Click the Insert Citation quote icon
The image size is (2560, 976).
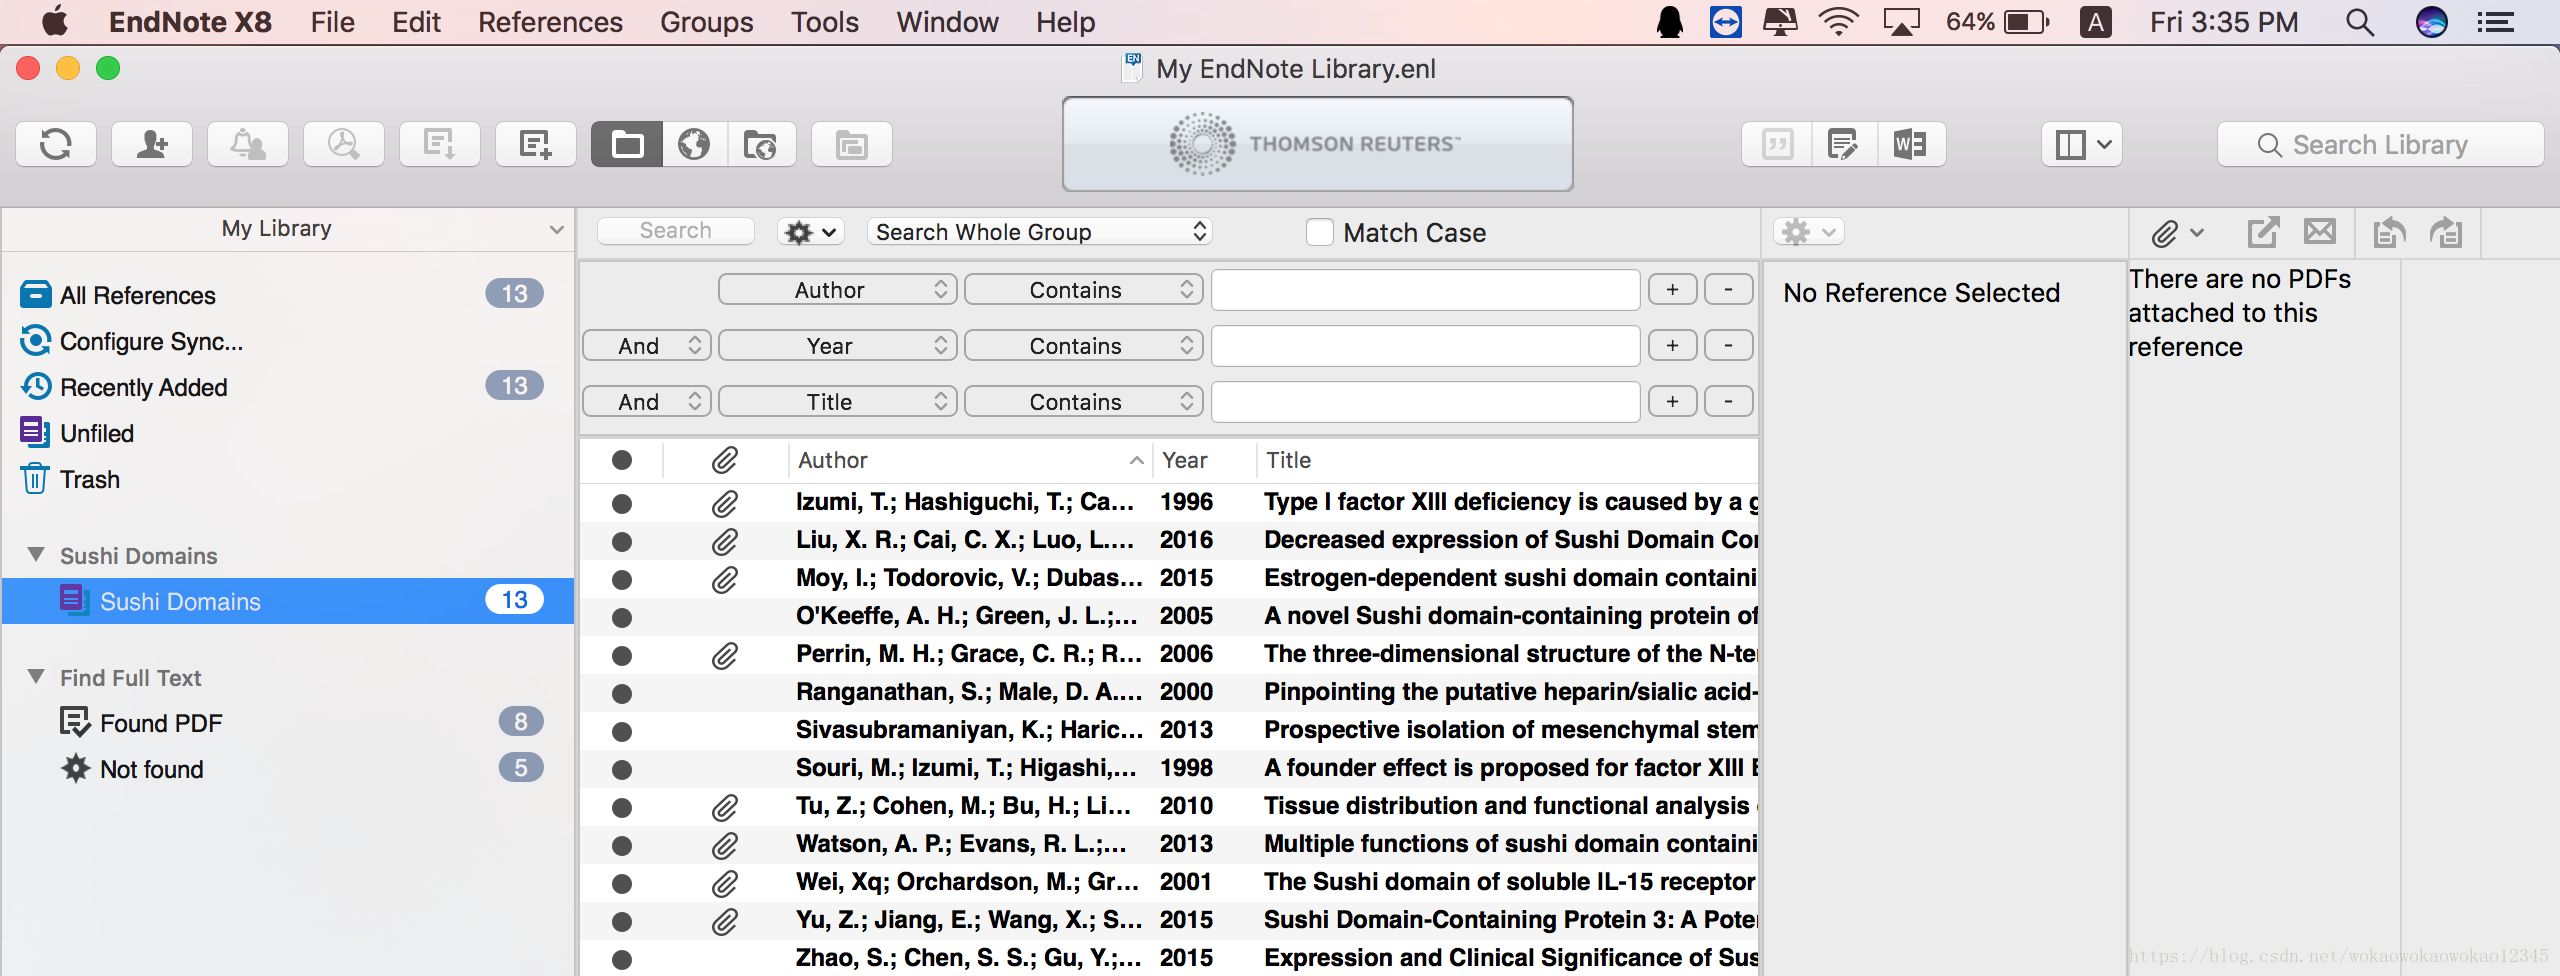click(x=1777, y=145)
